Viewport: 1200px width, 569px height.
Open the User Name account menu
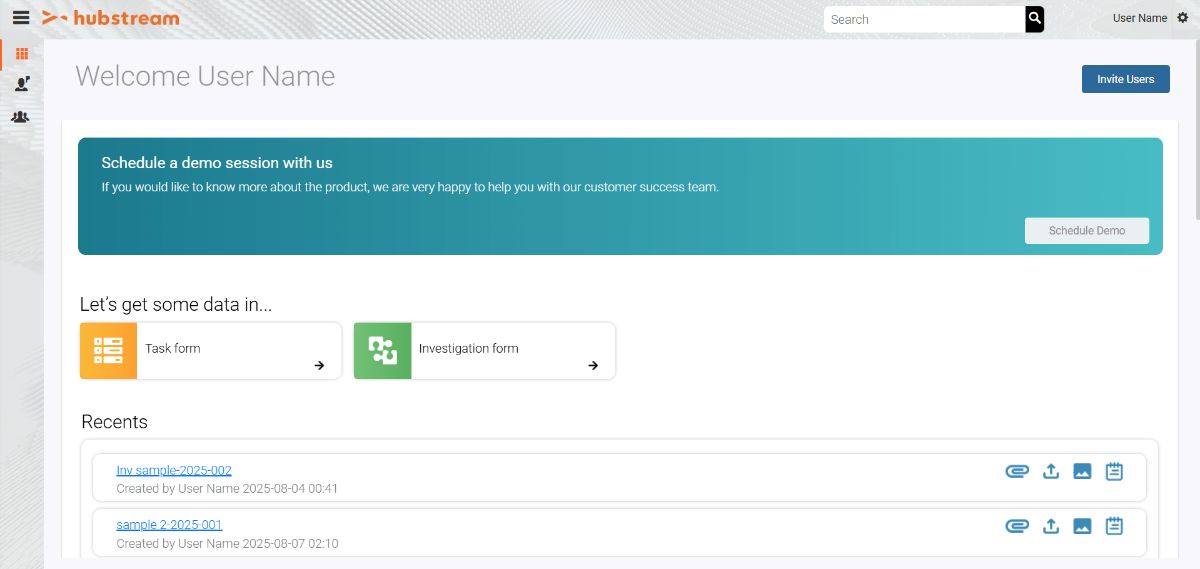(x=1139, y=18)
